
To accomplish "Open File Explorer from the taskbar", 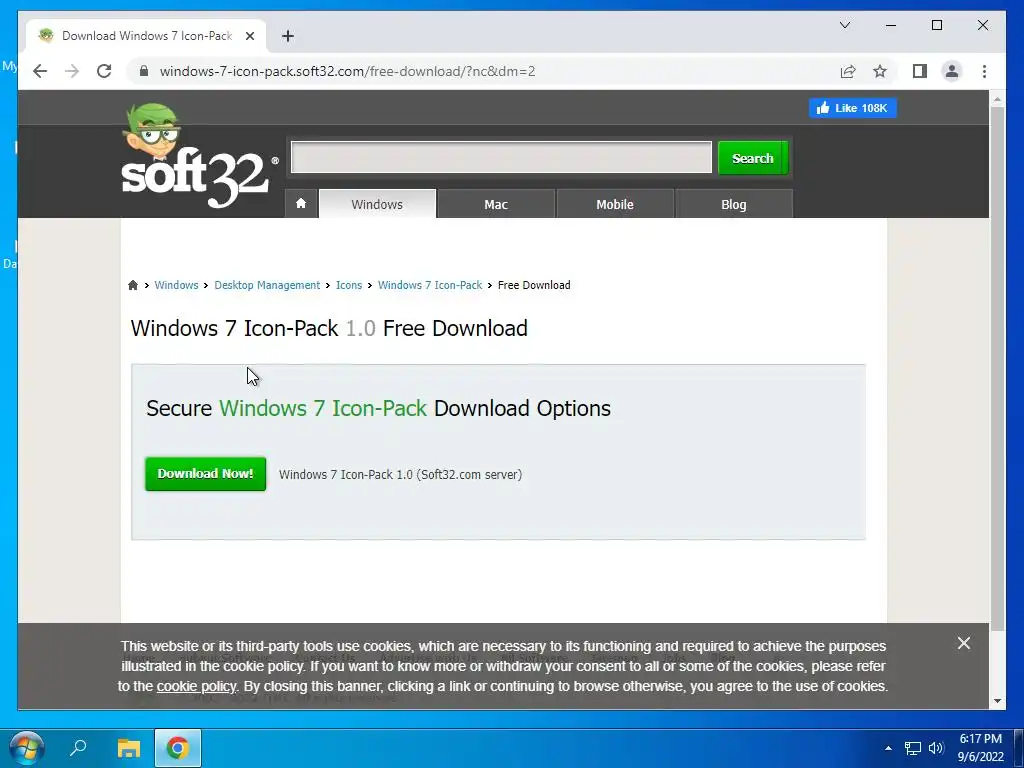I will point(129,748).
